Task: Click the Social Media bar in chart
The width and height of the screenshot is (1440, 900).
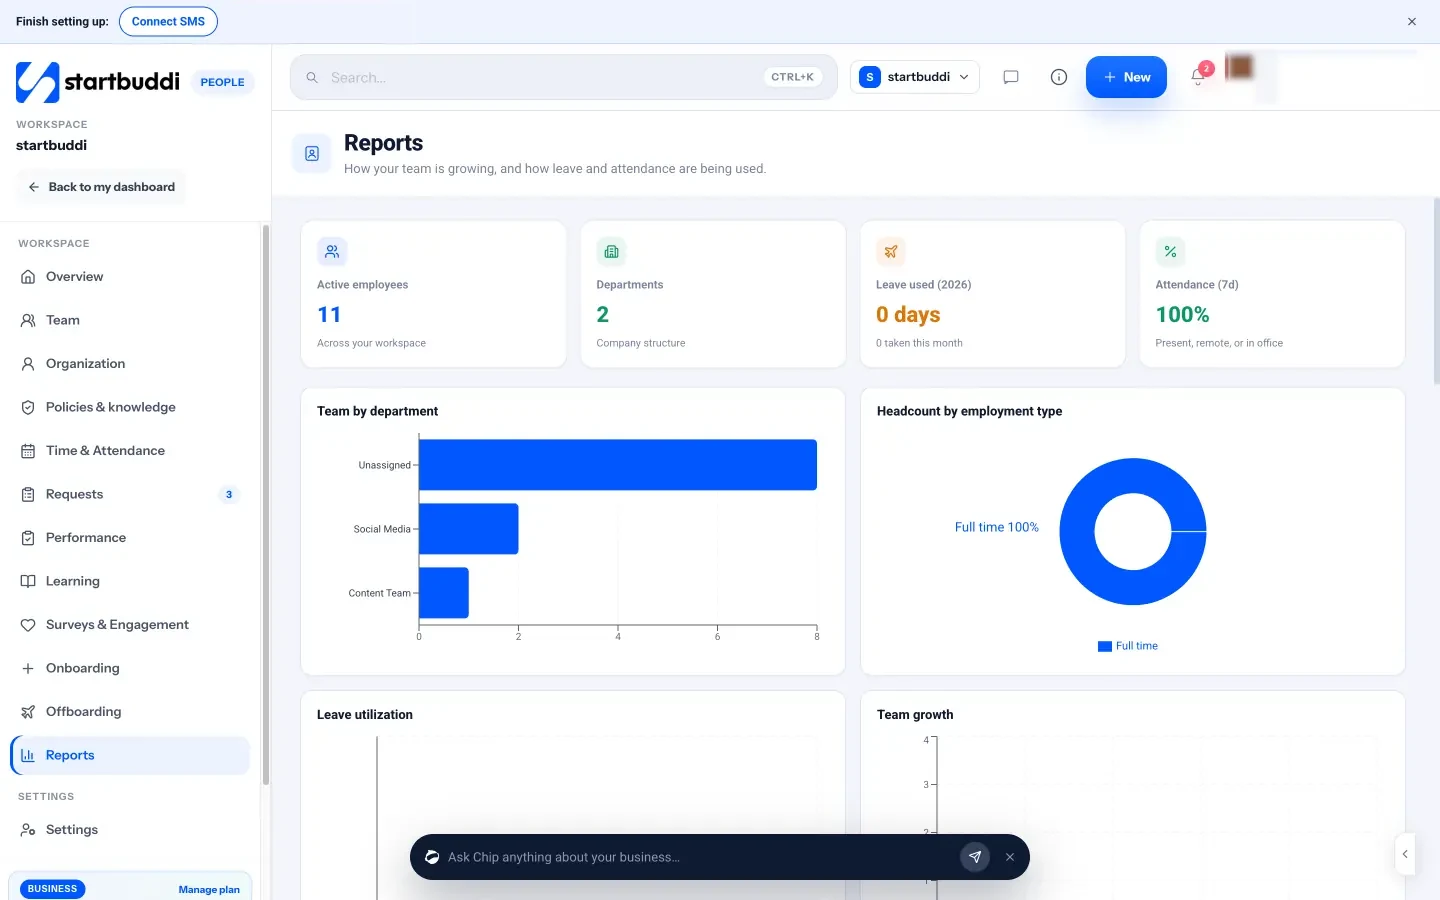Action: pyautogui.click(x=469, y=529)
